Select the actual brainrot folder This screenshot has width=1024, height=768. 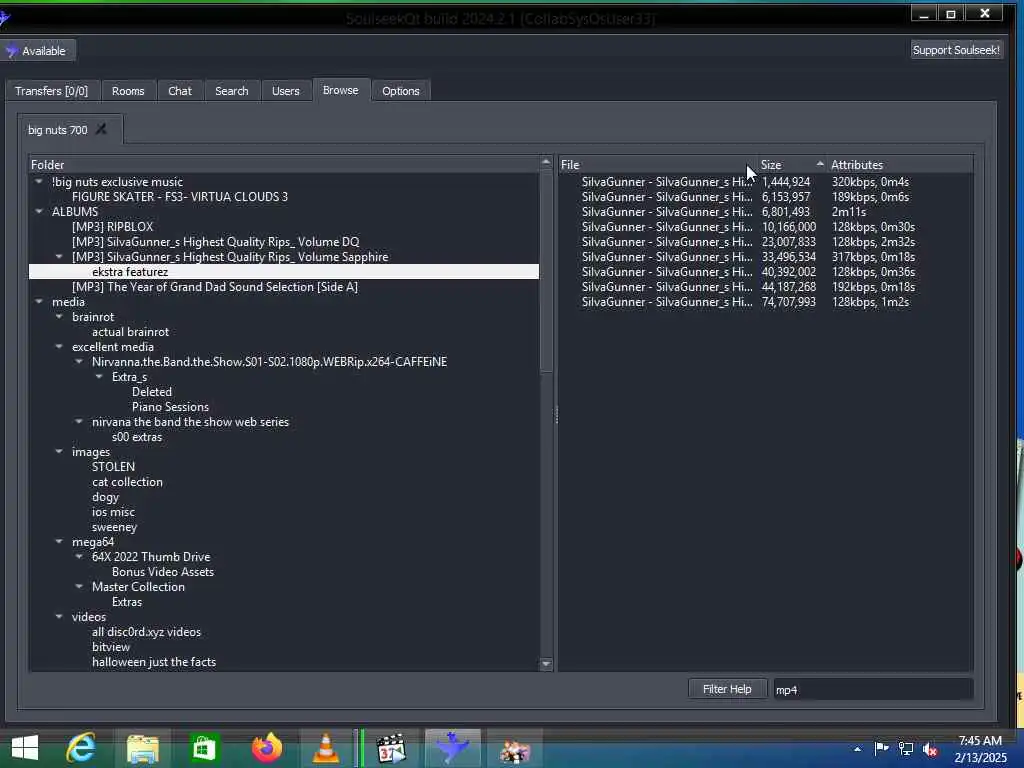pyautogui.click(x=131, y=332)
